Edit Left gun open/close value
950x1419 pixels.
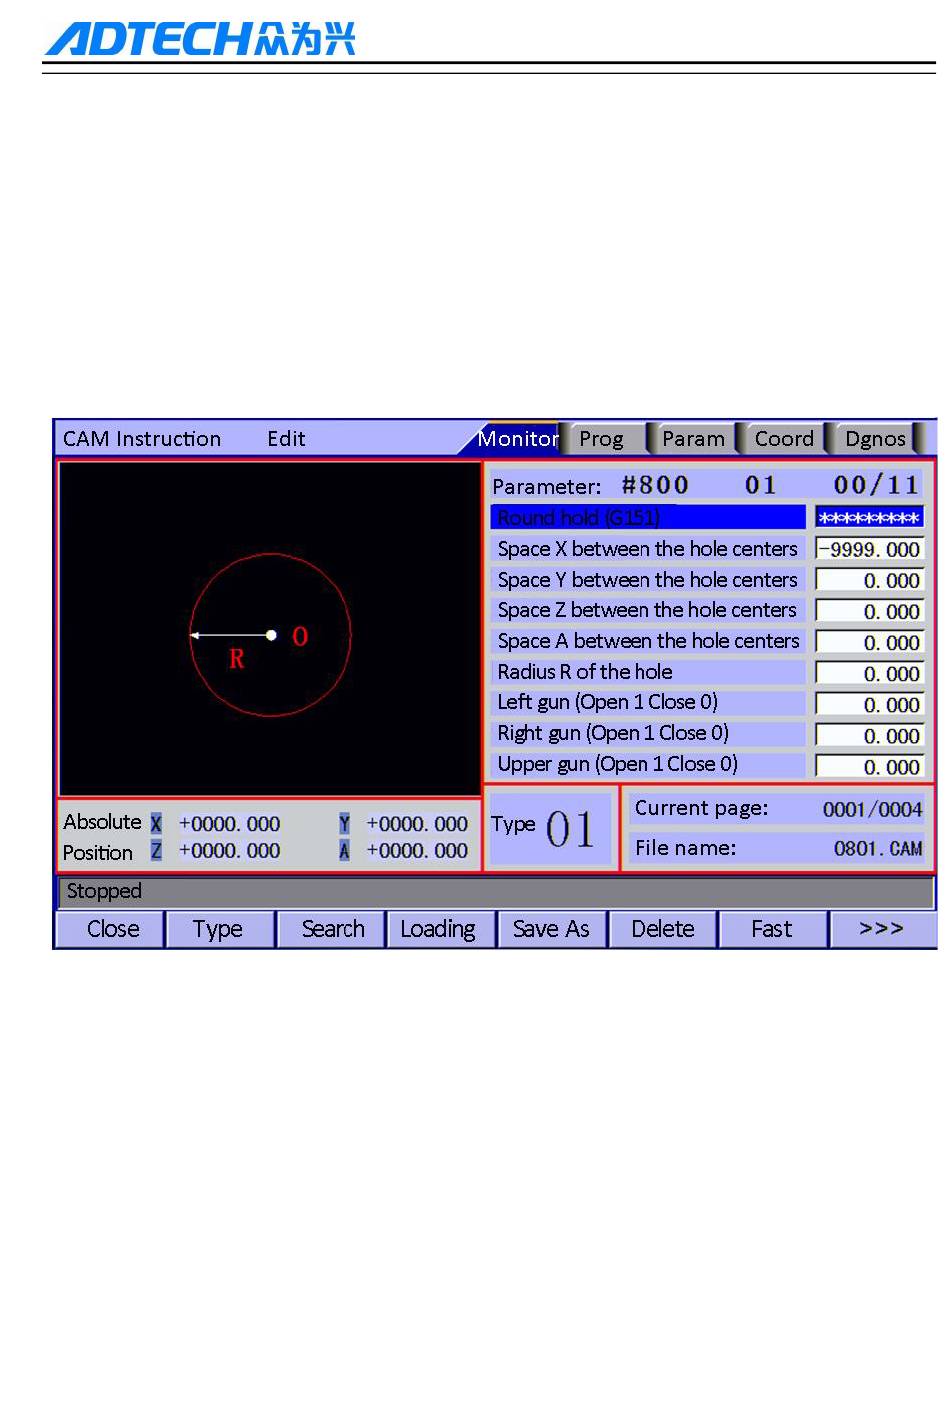click(x=869, y=704)
